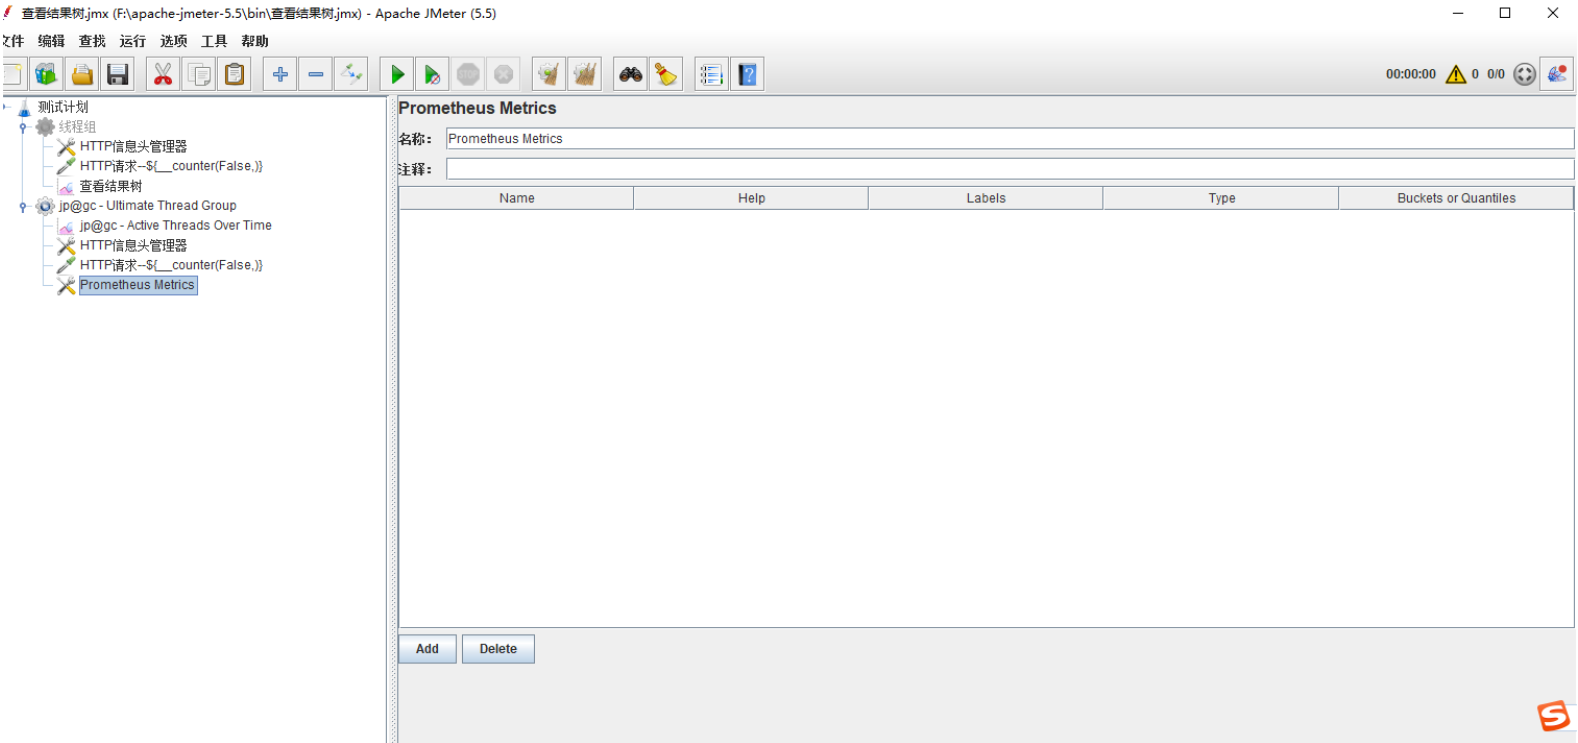The height and width of the screenshot is (743, 1578).
Task: Open the Templates icon in toolbar
Action: [x=46, y=74]
